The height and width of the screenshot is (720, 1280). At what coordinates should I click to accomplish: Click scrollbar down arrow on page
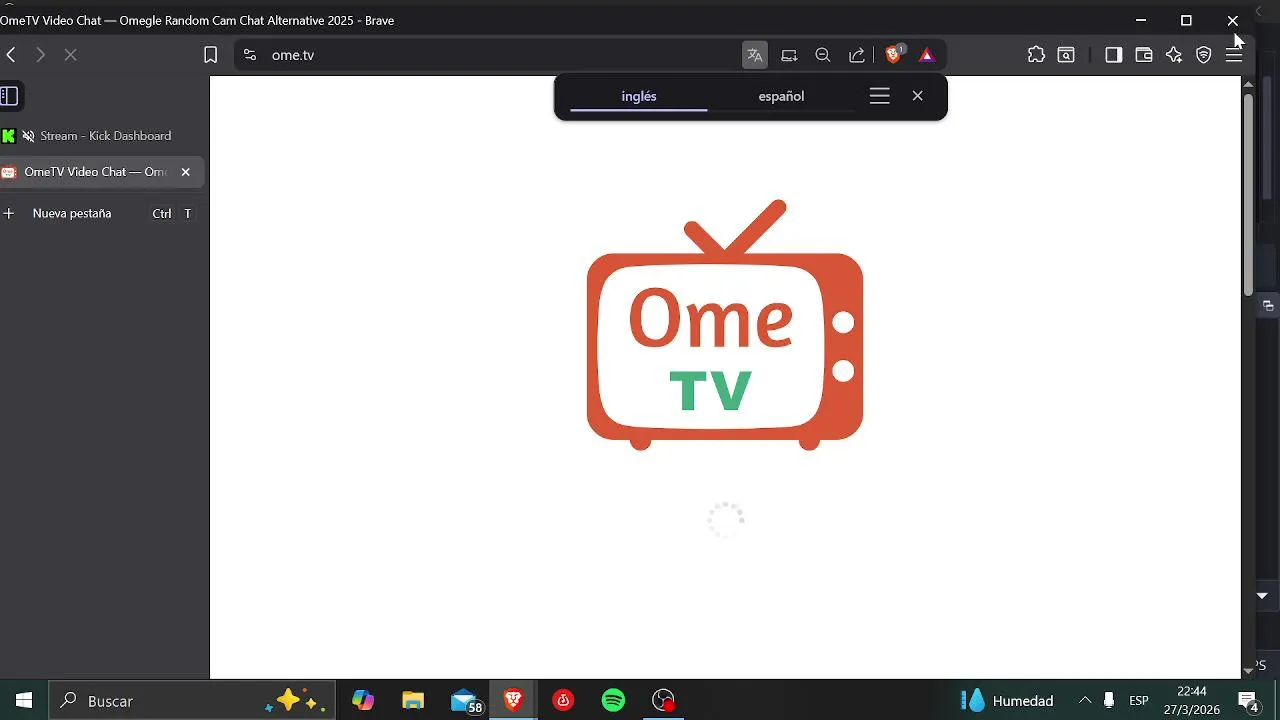click(1248, 670)
